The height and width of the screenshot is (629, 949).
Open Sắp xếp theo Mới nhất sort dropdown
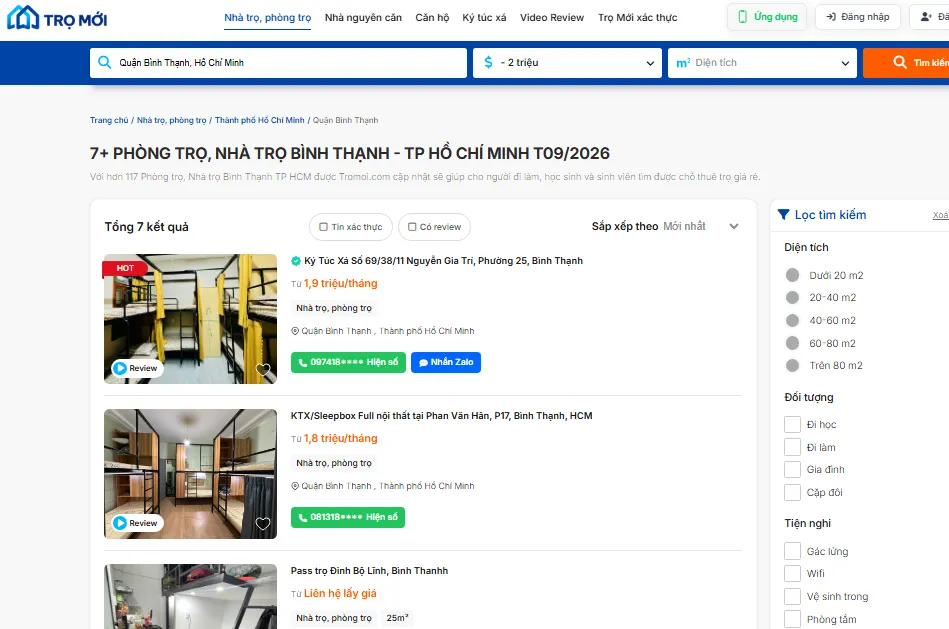click(x=665, y=226)
